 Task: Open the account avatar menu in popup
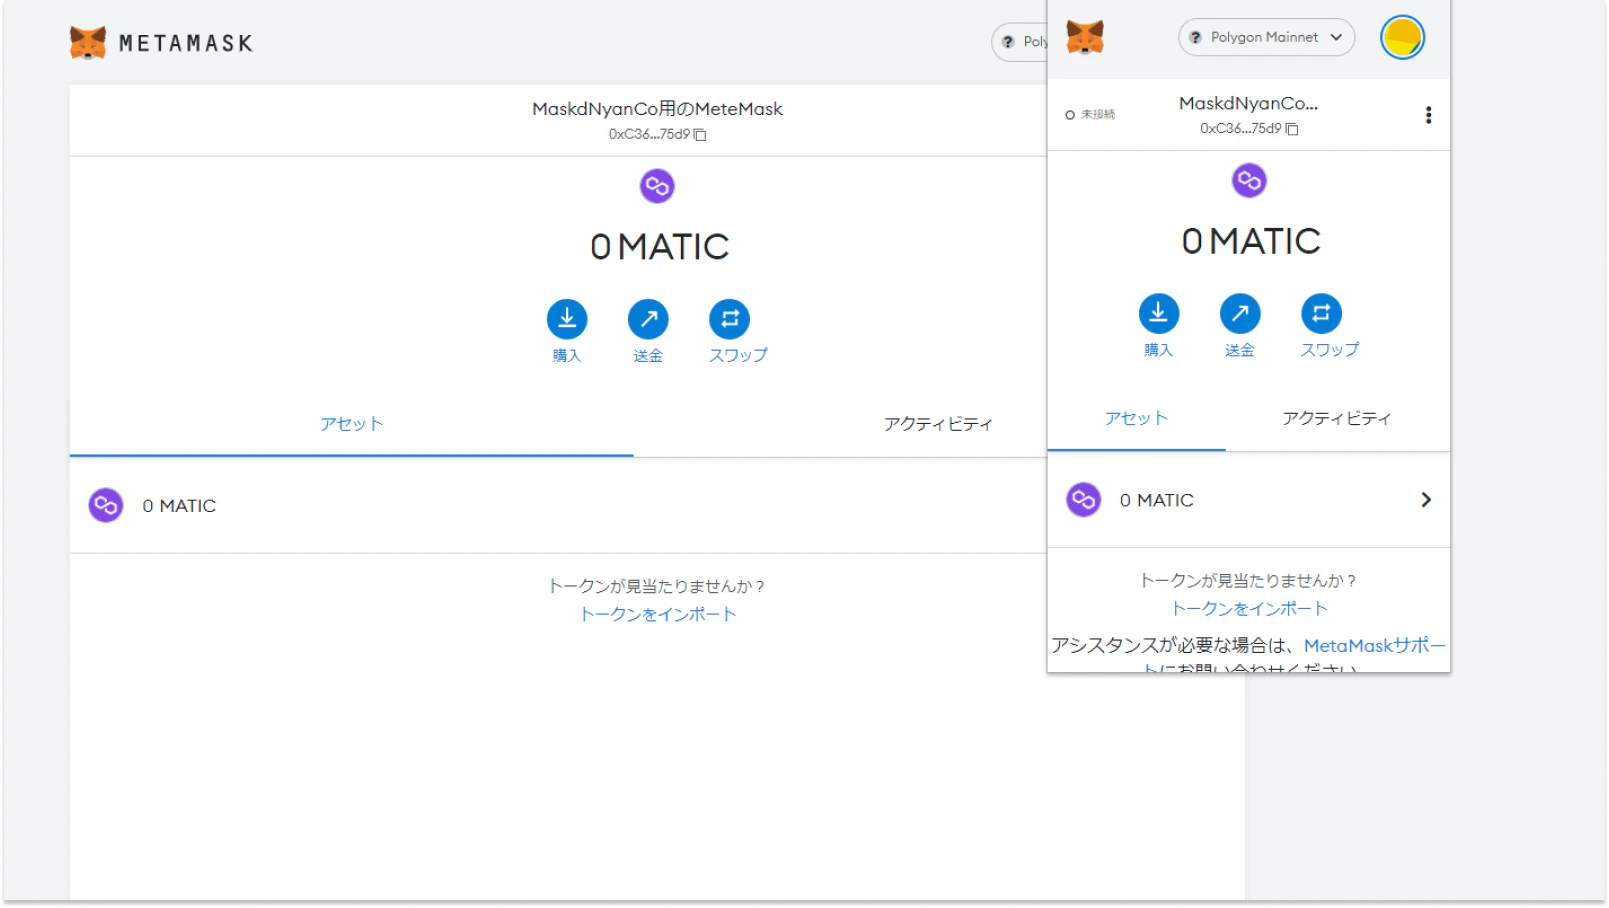1402,38
